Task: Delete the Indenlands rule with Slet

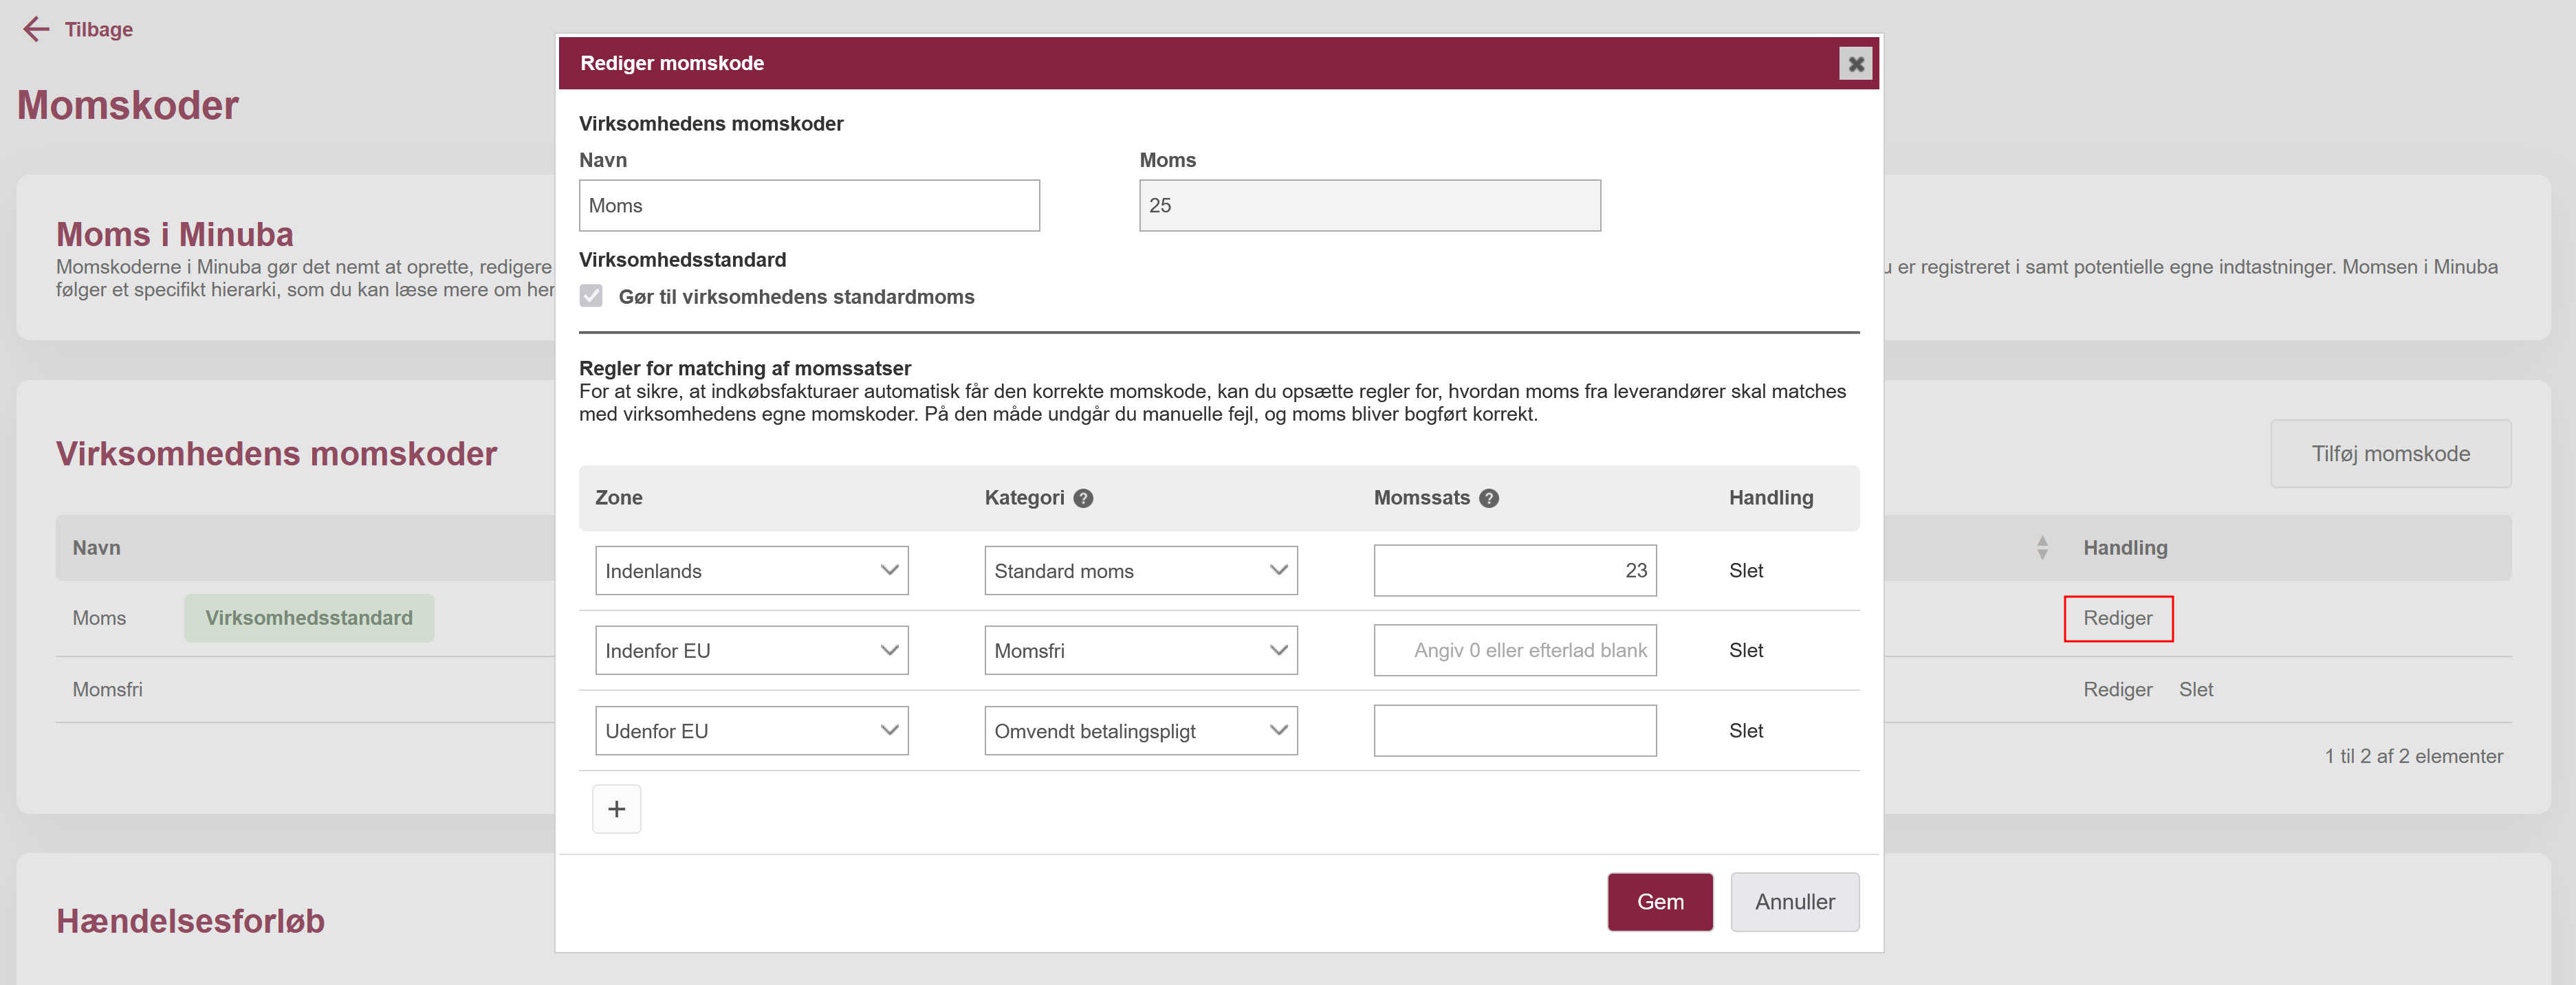Action: tap(1745, 570)
